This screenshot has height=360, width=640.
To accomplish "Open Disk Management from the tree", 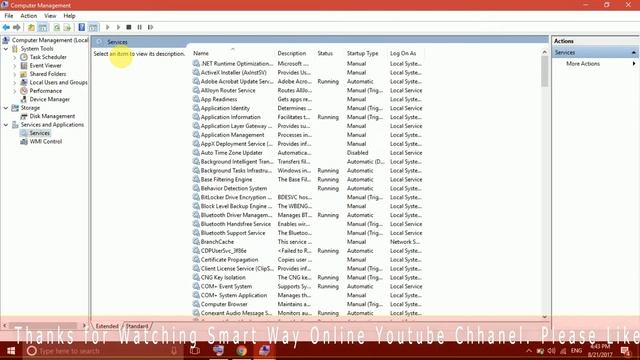I will 52,116.
